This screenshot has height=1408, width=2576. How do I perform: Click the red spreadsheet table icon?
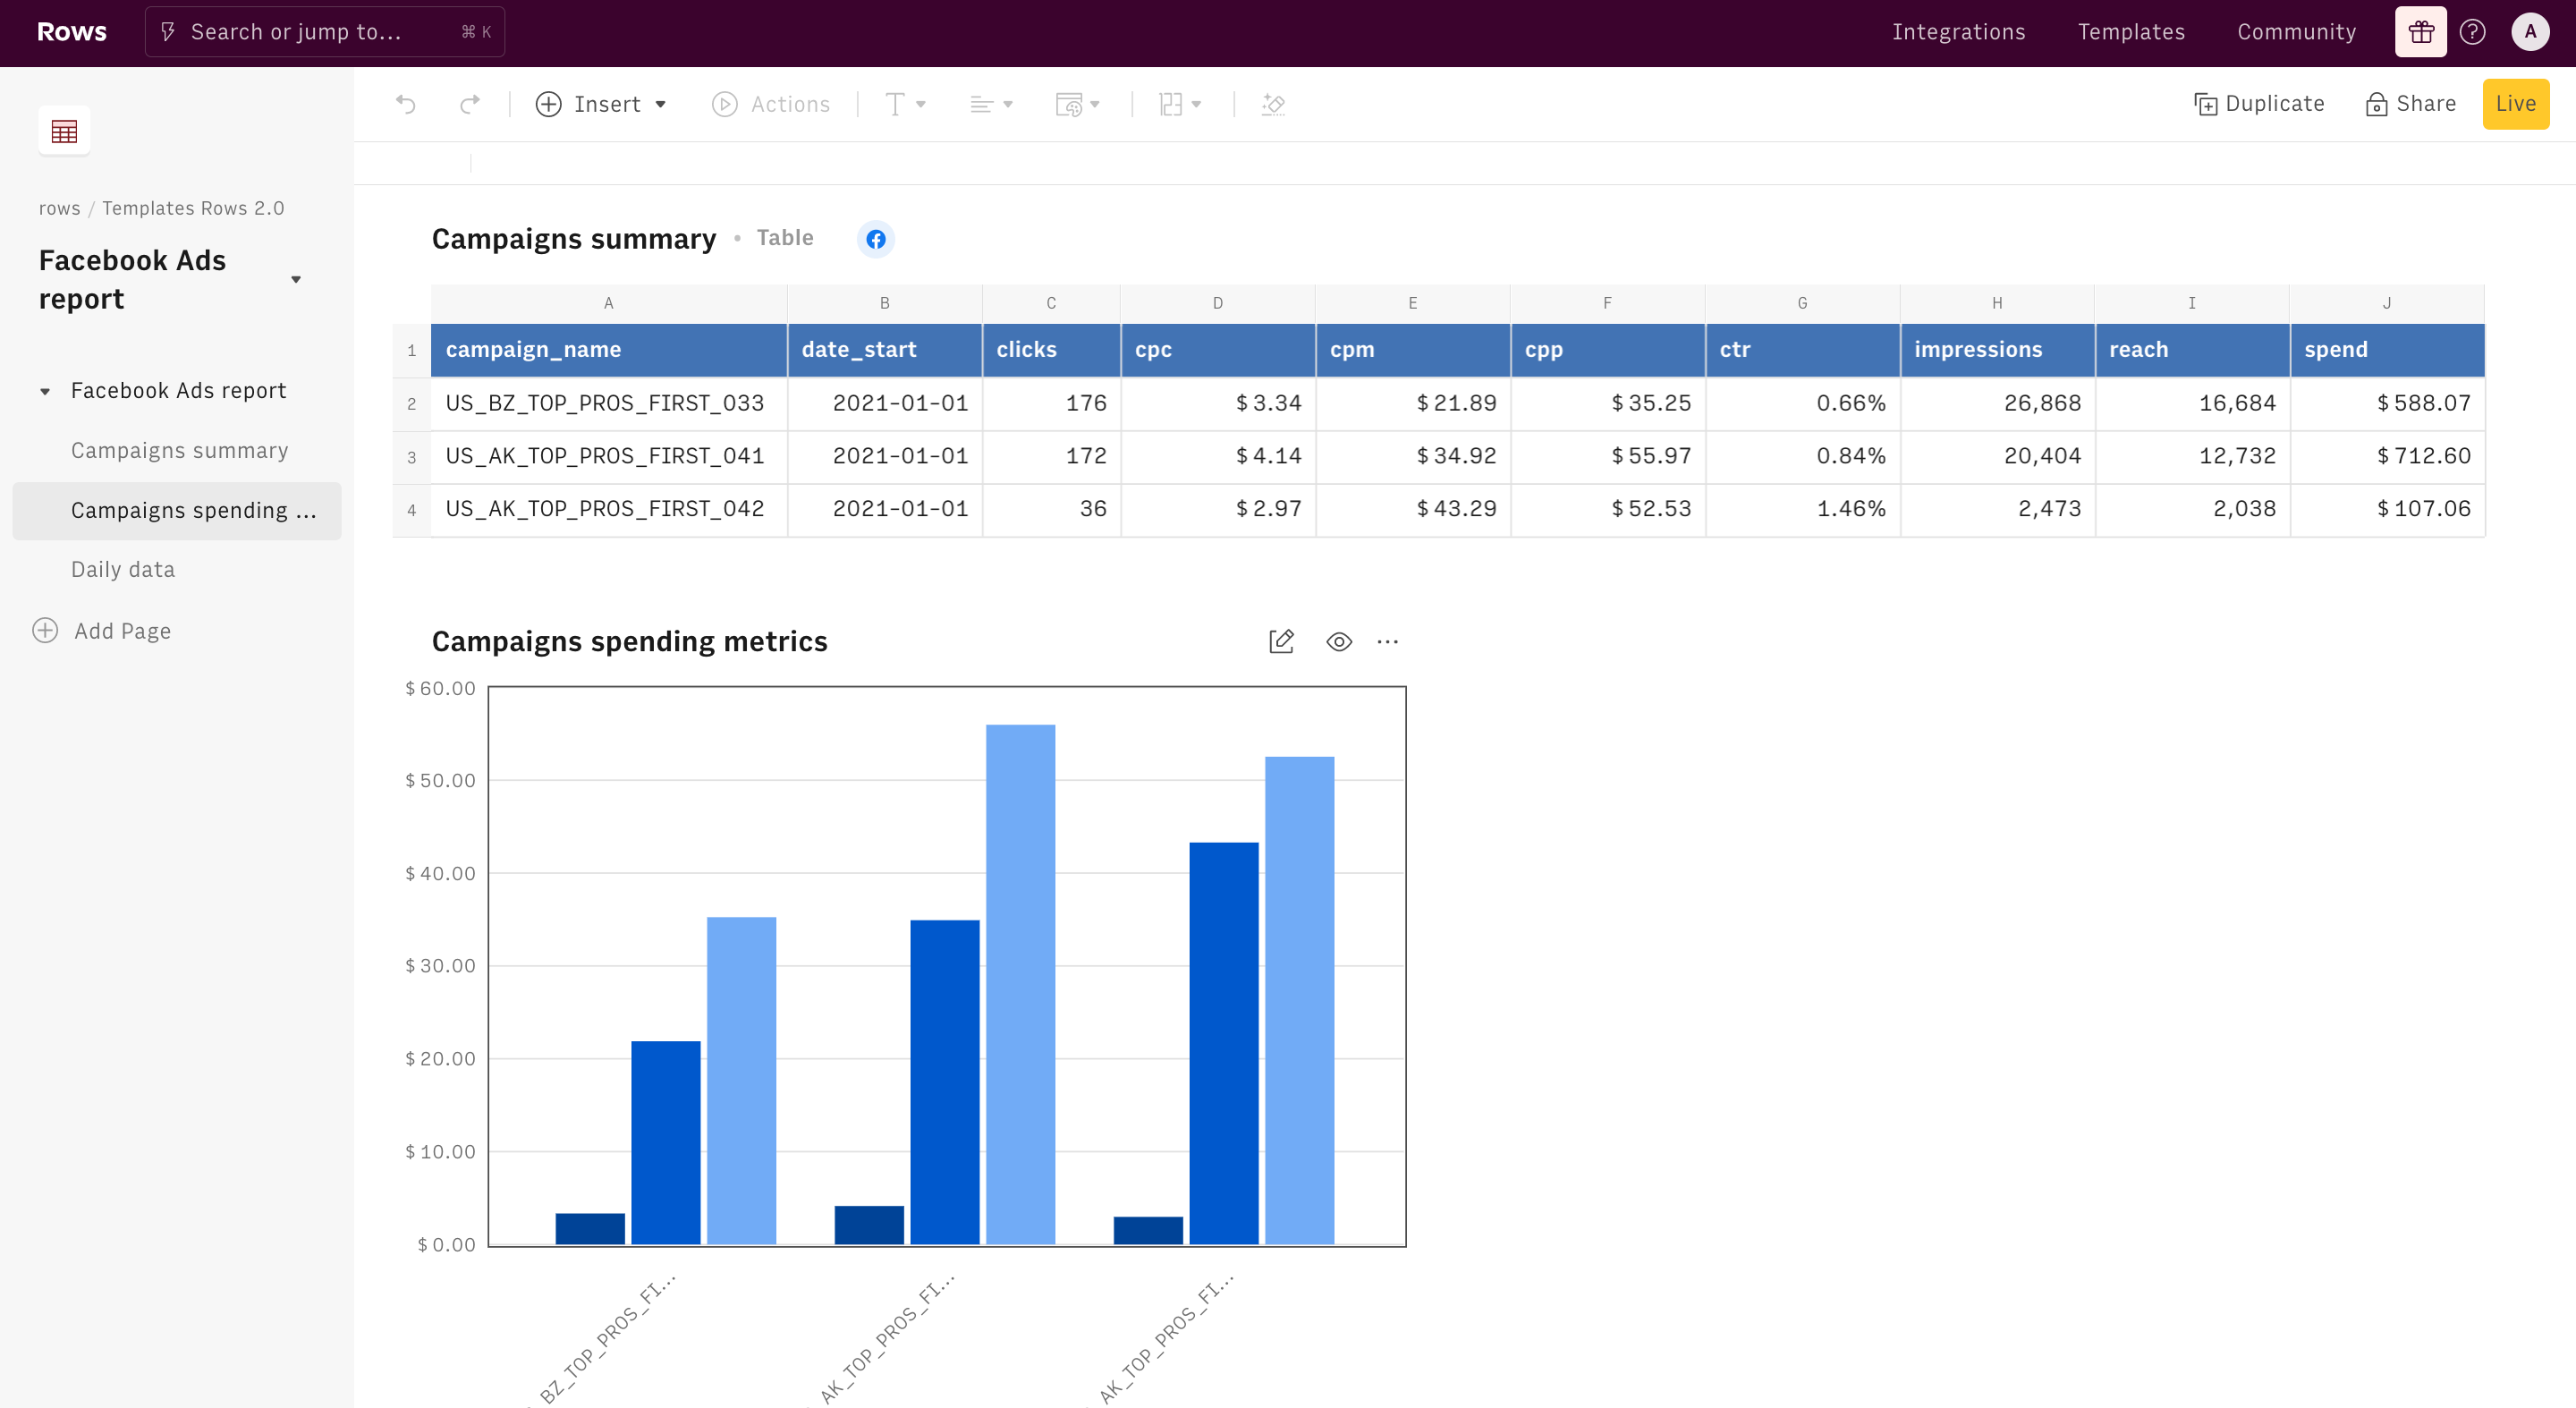[64, 131]
